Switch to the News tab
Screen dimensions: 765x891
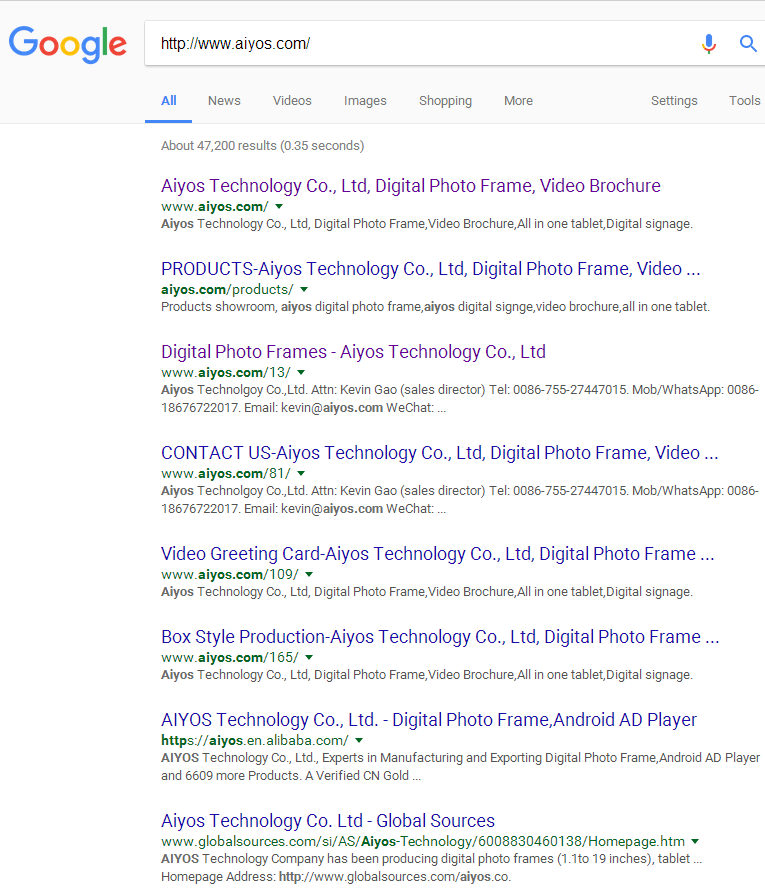[224, 101]
